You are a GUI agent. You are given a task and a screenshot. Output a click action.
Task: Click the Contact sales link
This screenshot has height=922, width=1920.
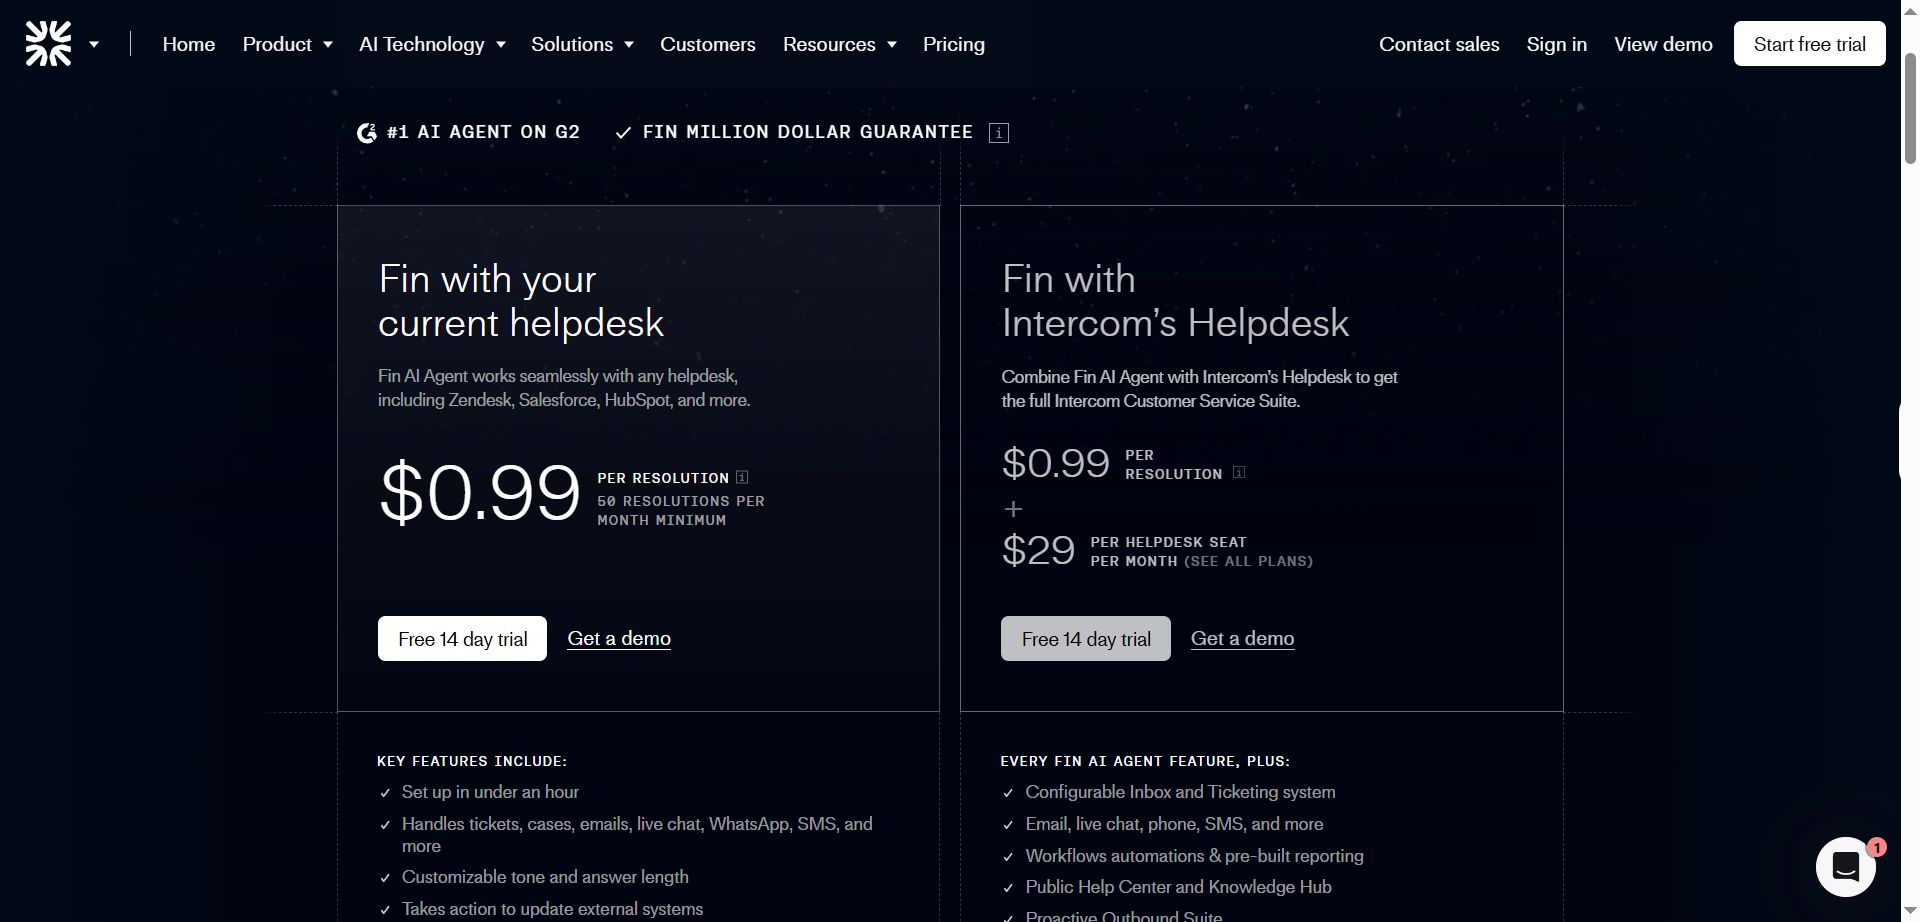(1439, 44)
